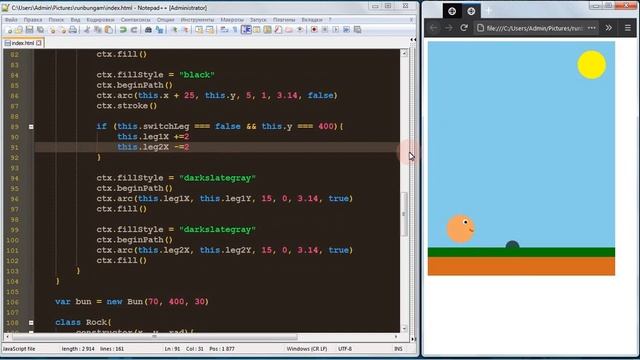Click the editor vertical scrollbar thumb
The height and width of the screenshot is (360, 640).
[404, 214]
